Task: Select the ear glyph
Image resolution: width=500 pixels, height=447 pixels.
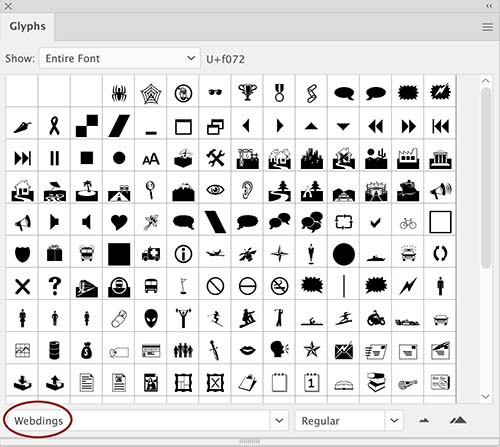Action: click(247, 190)
